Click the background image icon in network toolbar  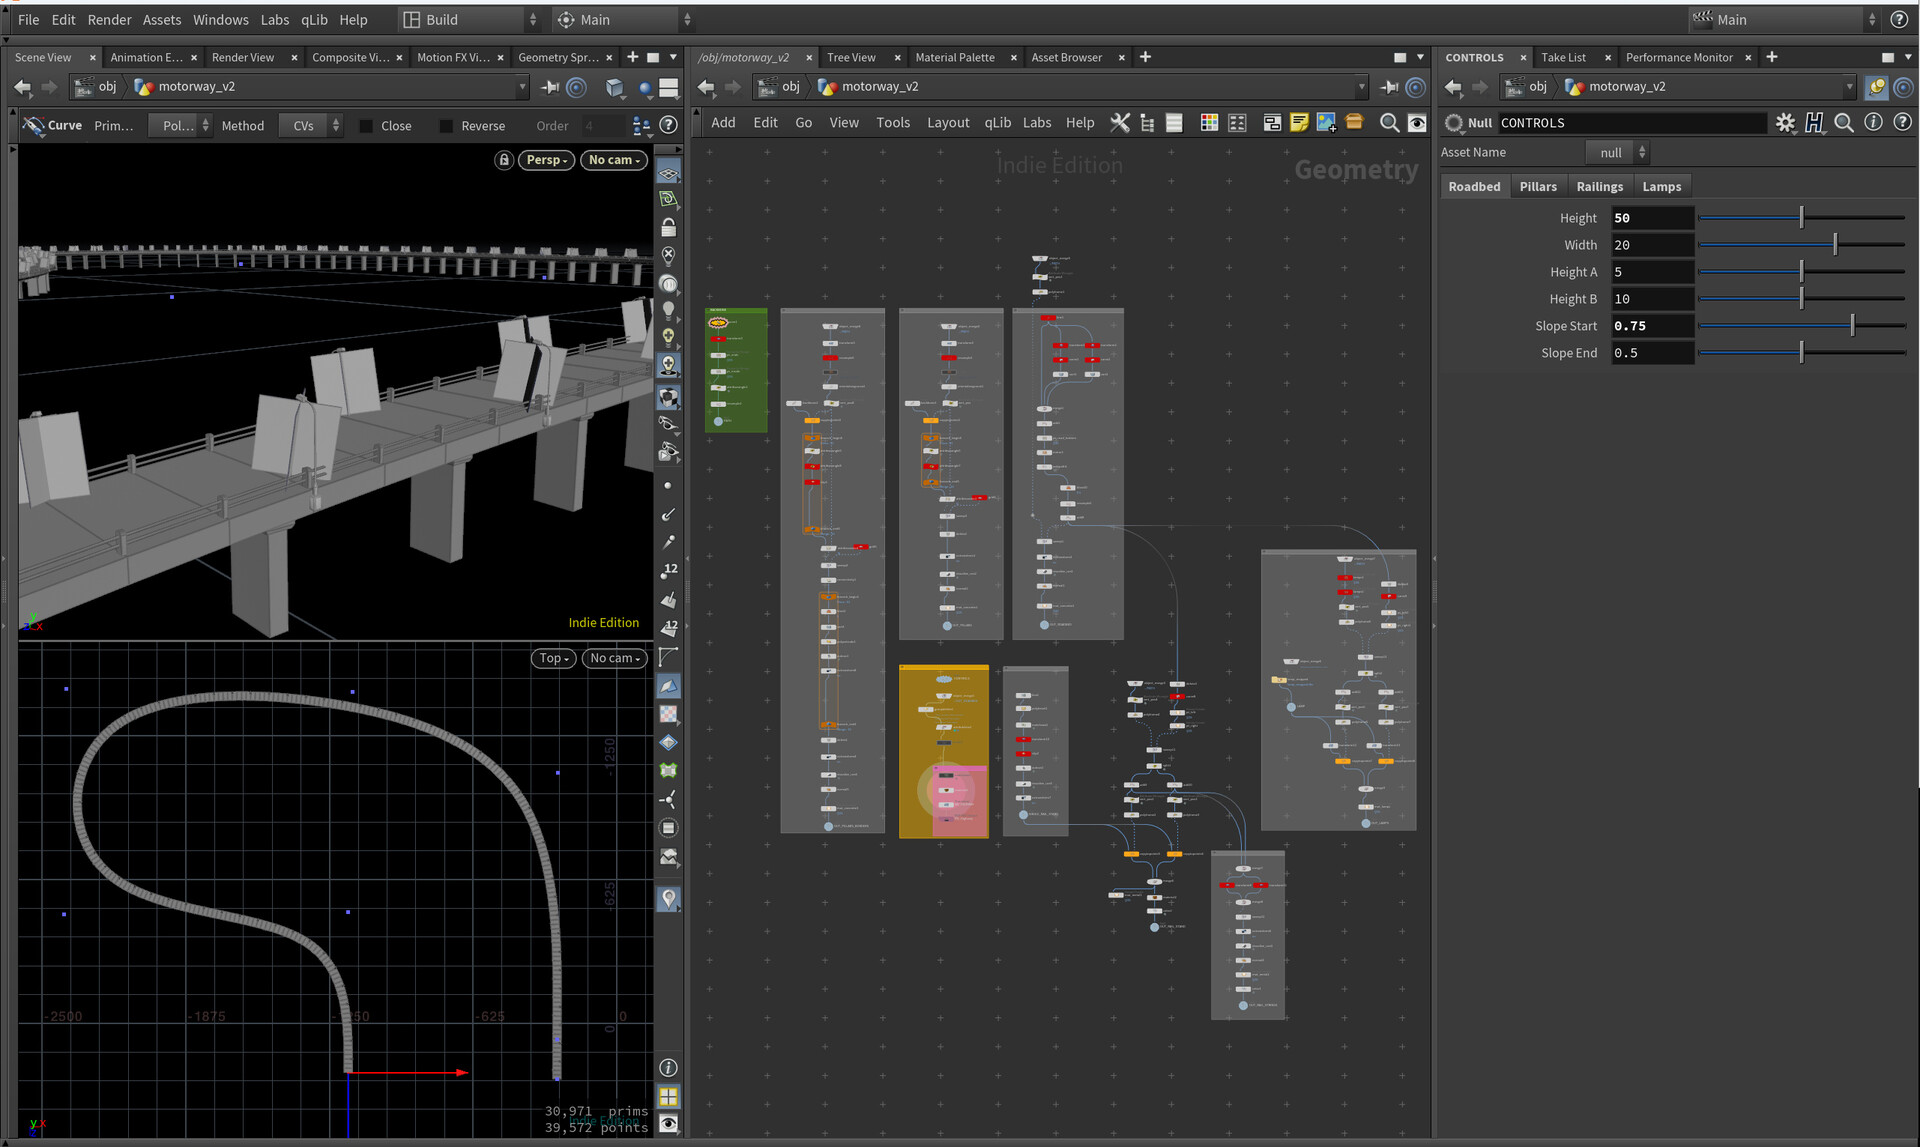click(1326, 122)
